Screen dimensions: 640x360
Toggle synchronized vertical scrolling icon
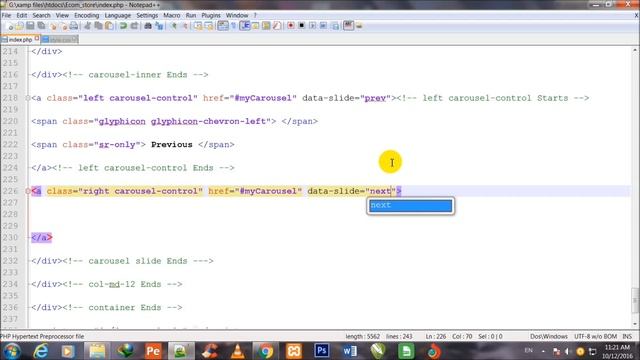point(198,26)
